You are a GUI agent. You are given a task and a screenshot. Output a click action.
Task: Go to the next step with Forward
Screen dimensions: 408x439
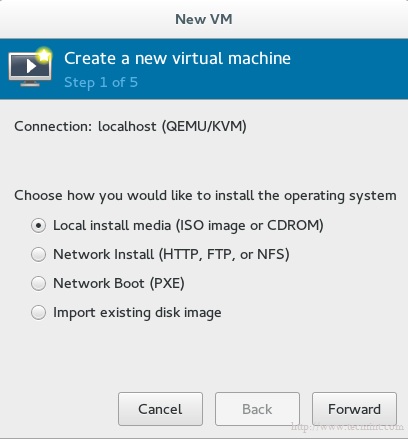click(x=354, y=409)
